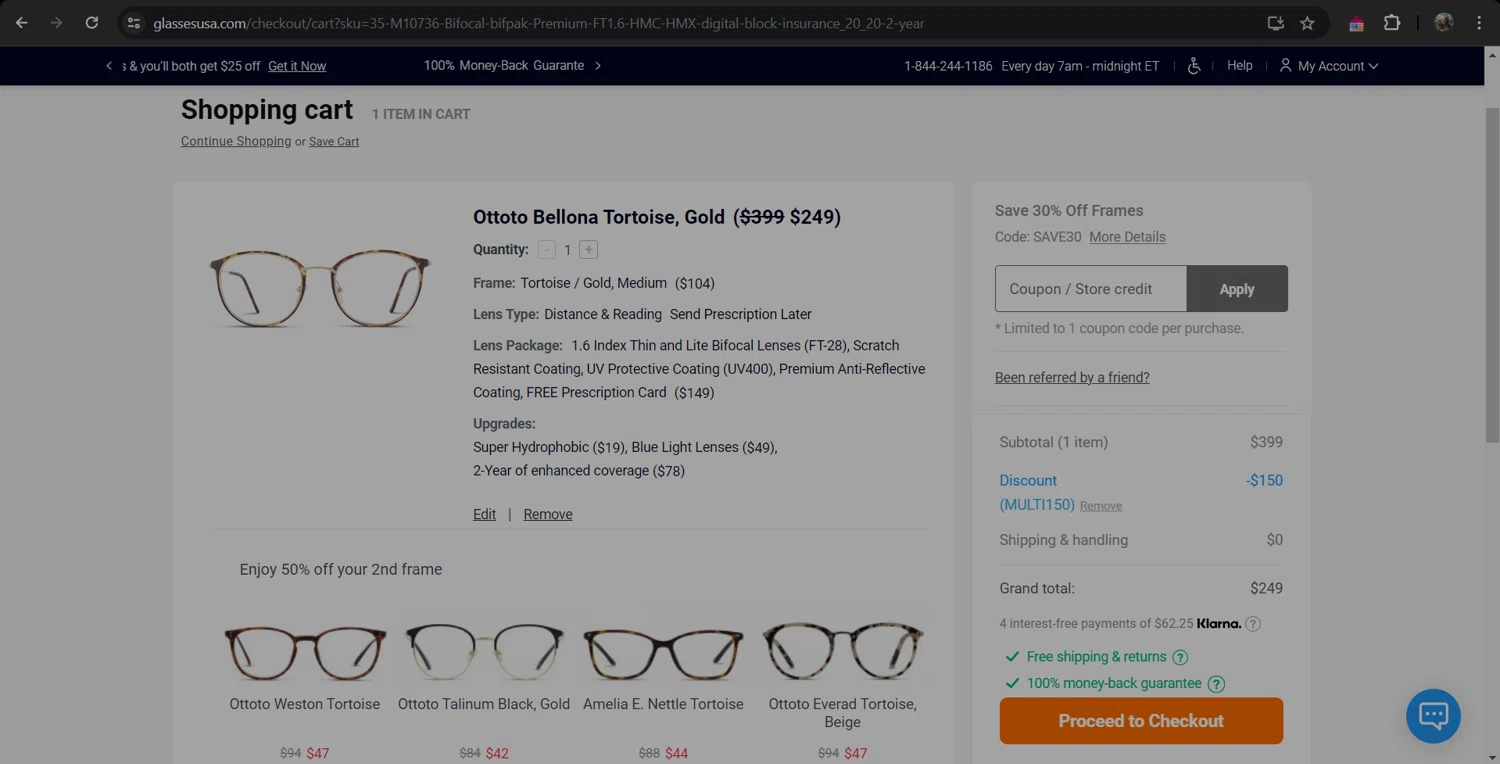
Task: Click Been referred by a friend link
Action: 1072,377
